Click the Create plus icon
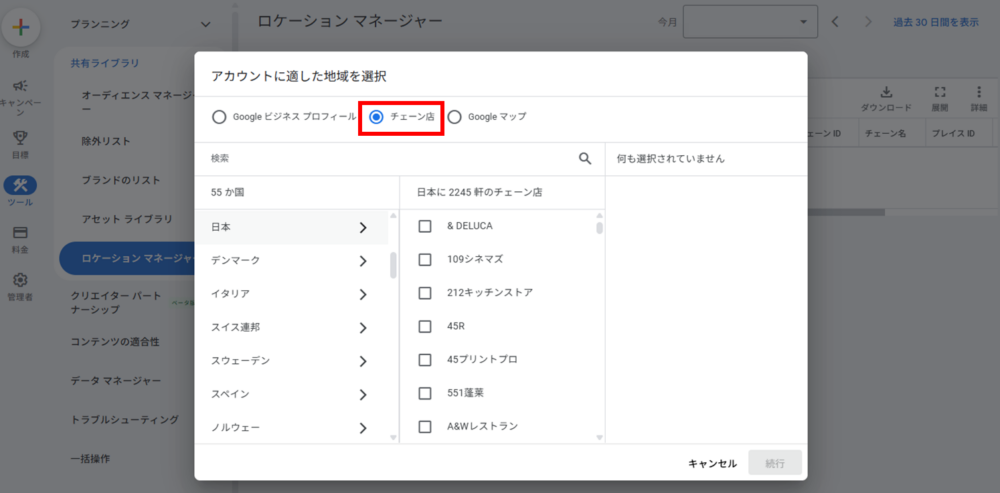Screen dimensions: 1000x493 pyautogui.click(x=20, y=27)
